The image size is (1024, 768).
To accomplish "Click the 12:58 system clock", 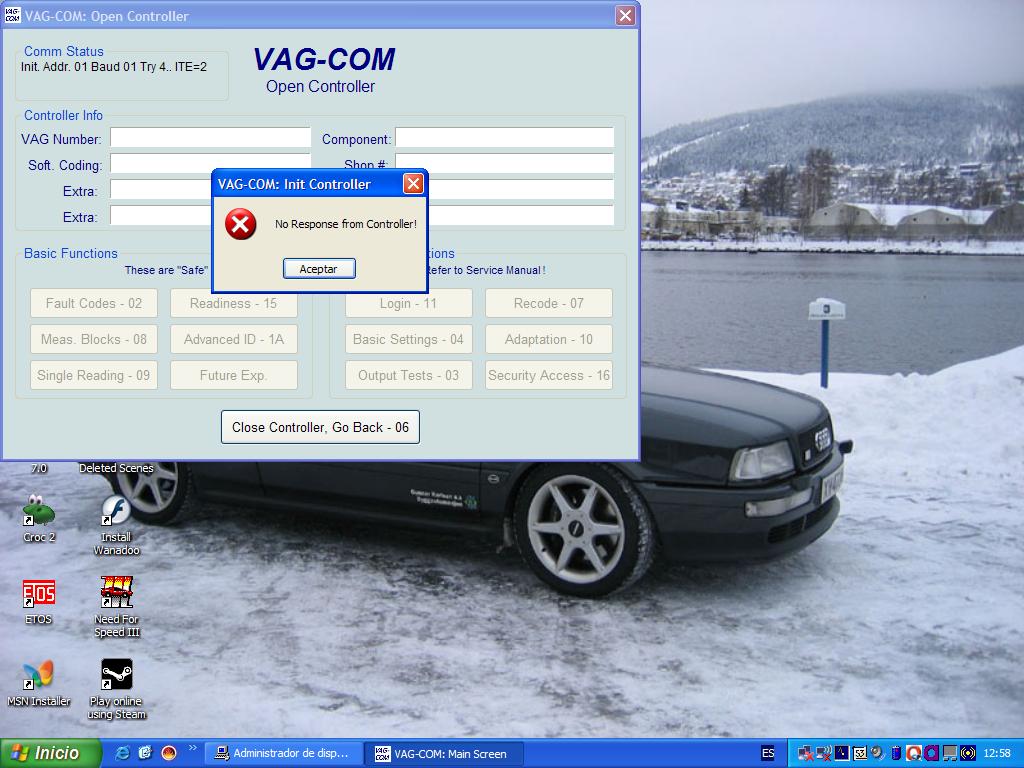I will click(x=997, y=753).
